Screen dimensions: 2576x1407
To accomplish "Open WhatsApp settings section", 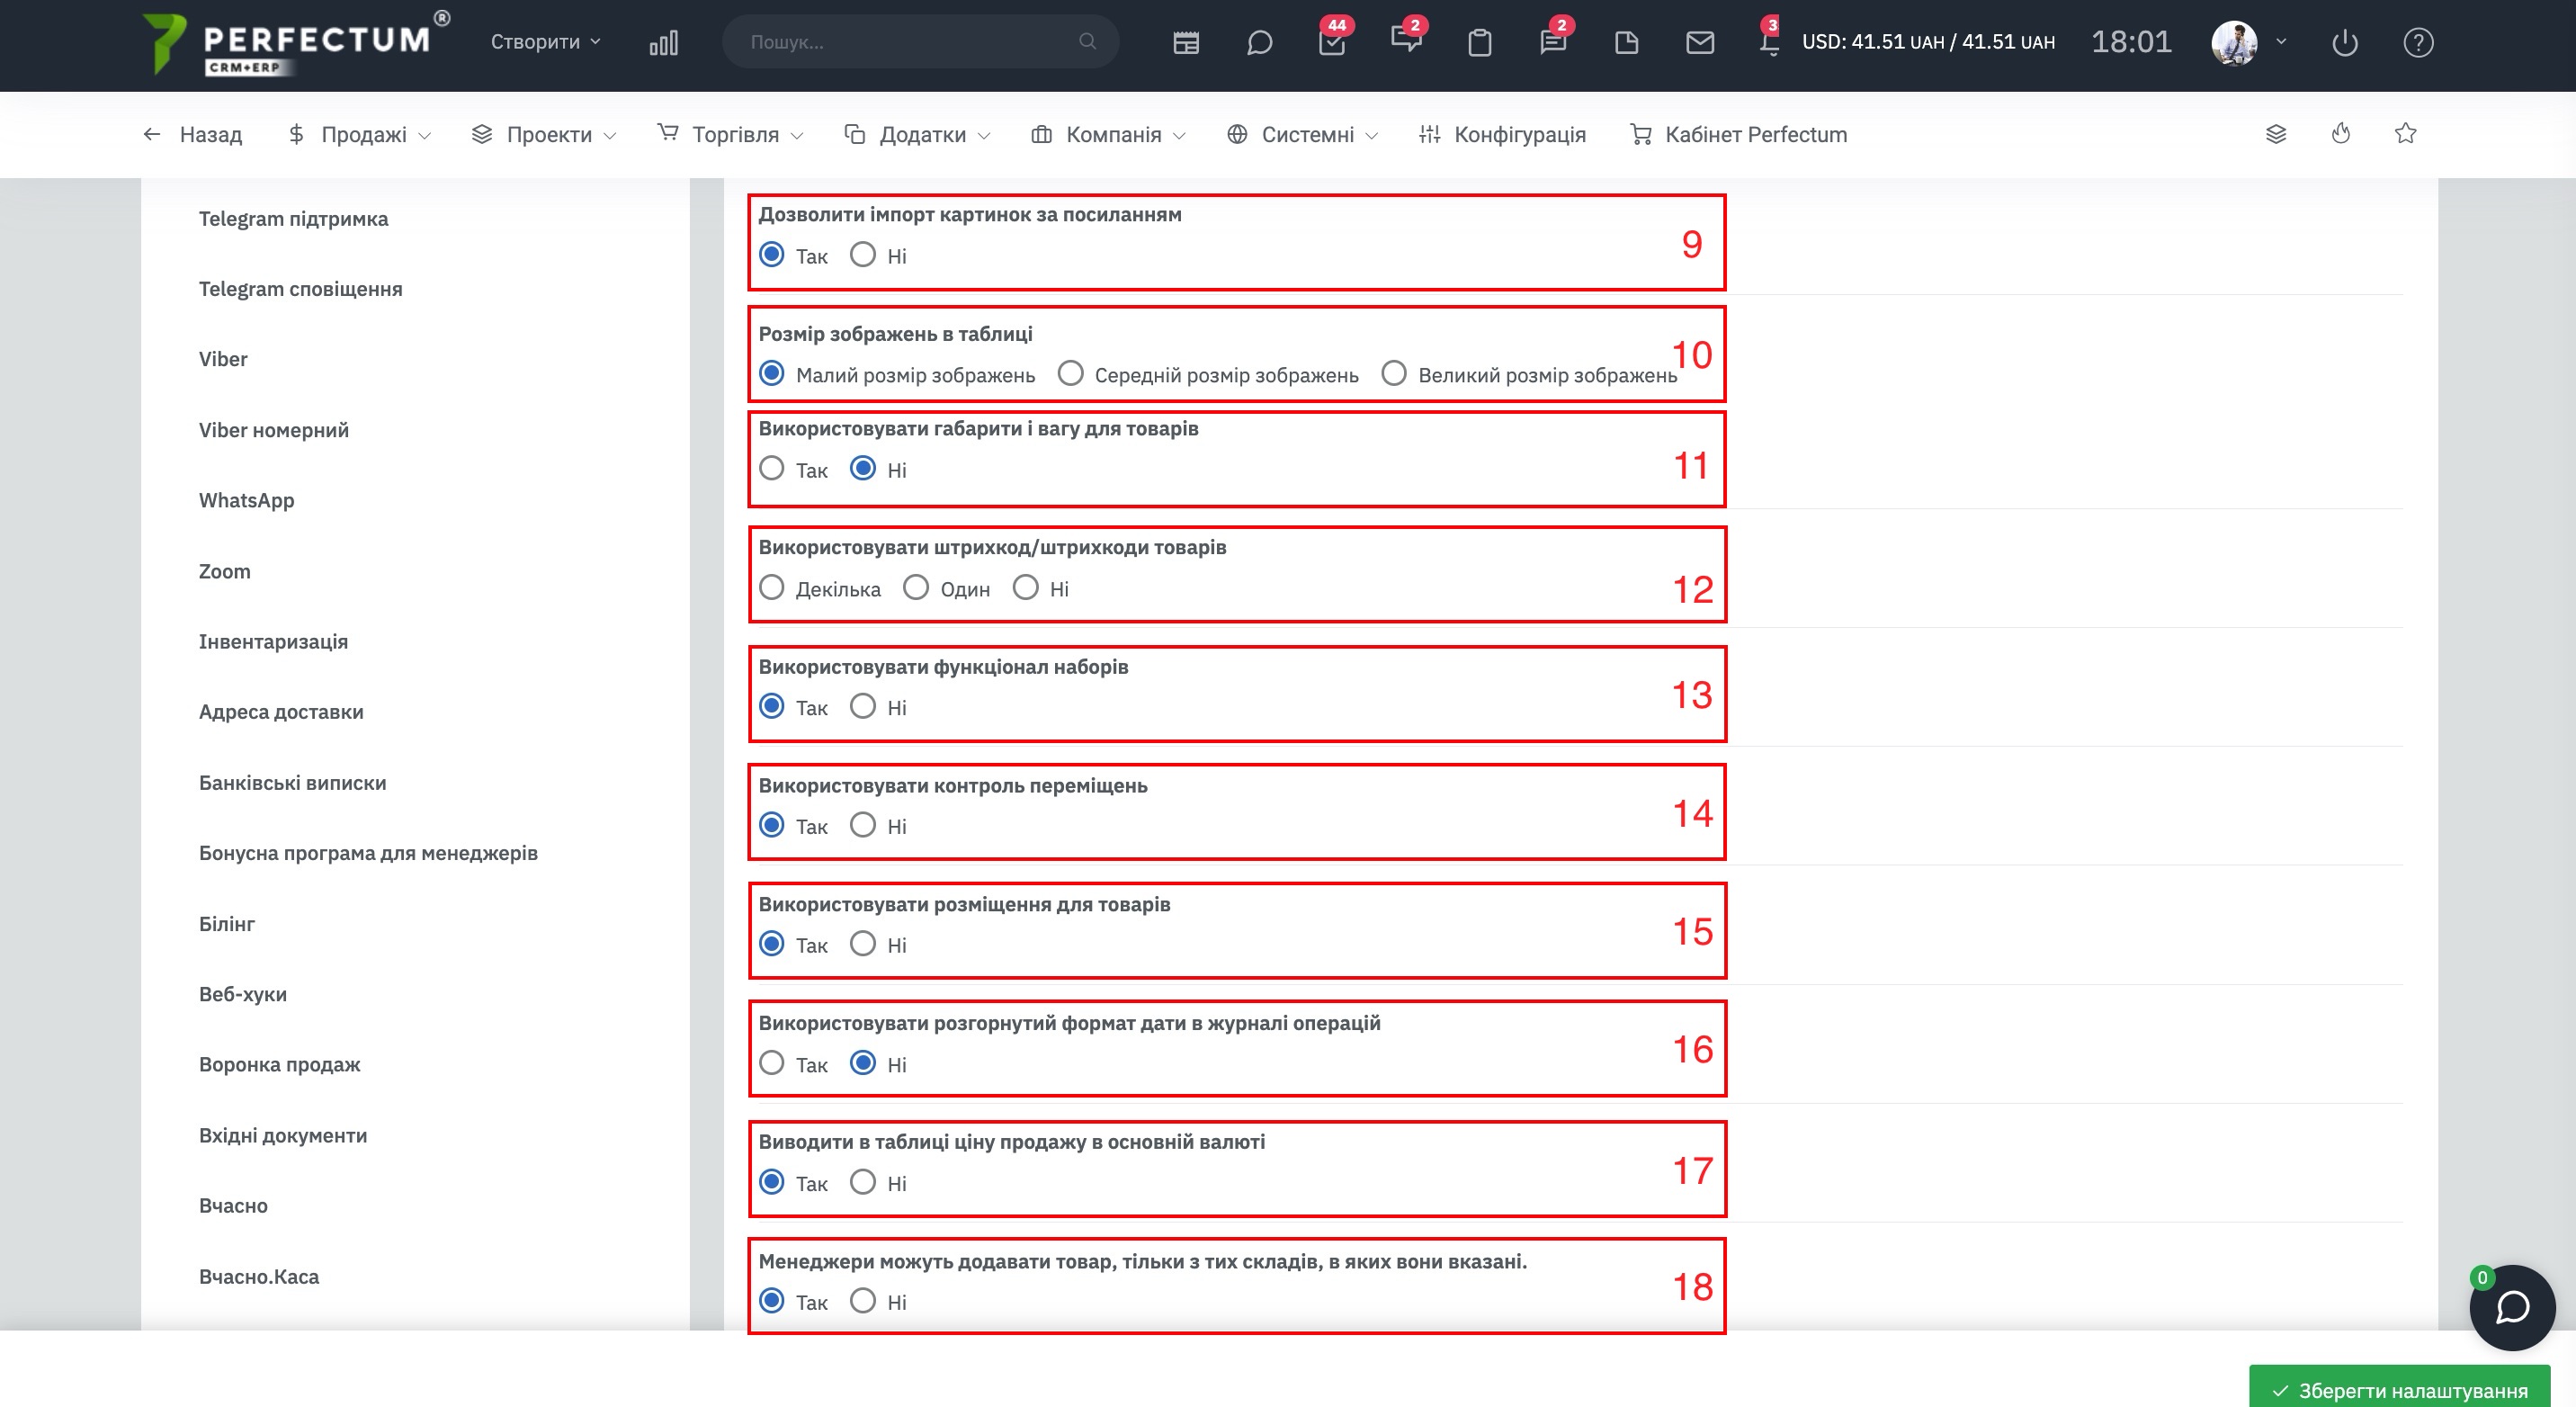I will tap(246, 500).
